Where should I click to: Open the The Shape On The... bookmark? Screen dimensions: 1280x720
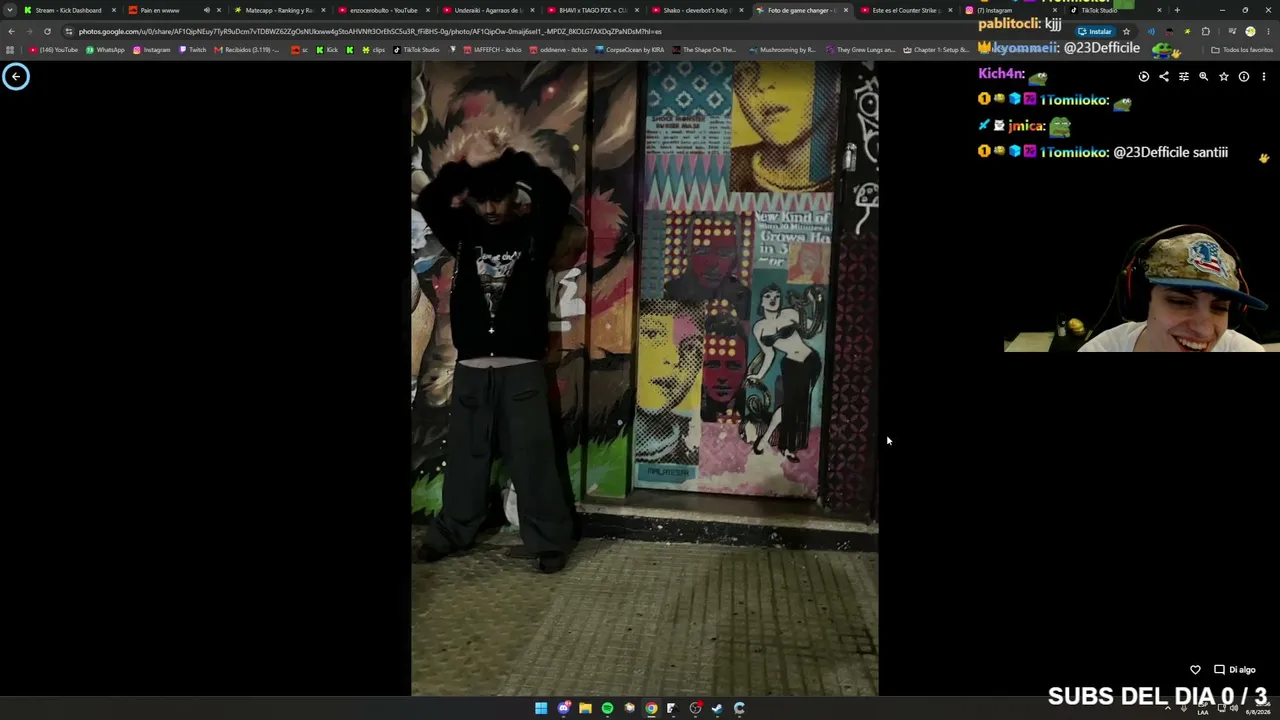click(704, 49)
